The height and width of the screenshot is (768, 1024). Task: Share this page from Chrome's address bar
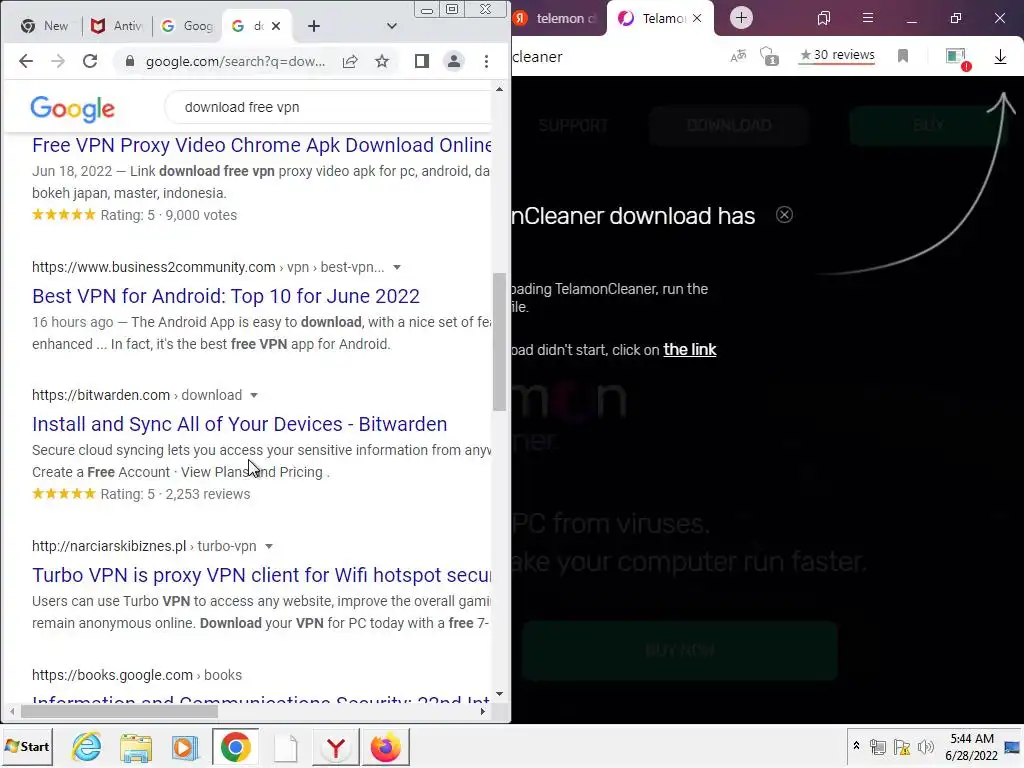tap(350, 61)
